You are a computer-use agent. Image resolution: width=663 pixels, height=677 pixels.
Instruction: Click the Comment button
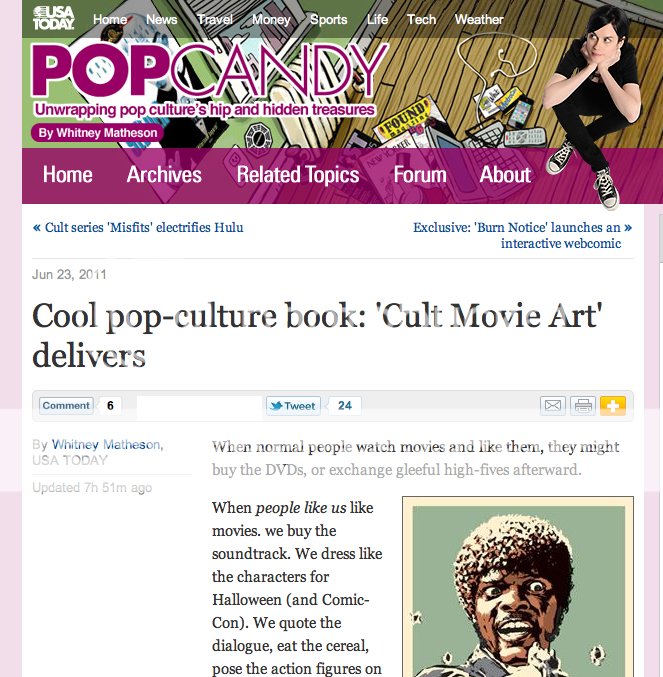tap(66, 406)
